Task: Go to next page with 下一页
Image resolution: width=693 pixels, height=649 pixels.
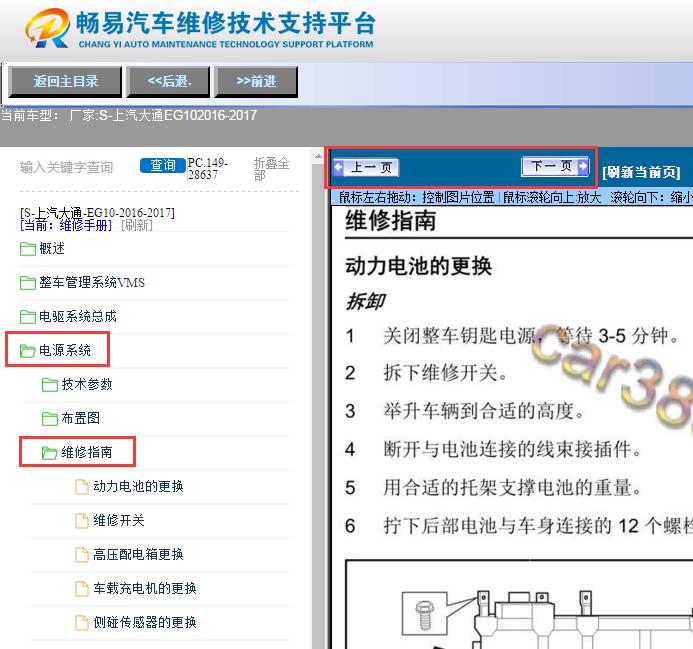Action: coord(555,166)
